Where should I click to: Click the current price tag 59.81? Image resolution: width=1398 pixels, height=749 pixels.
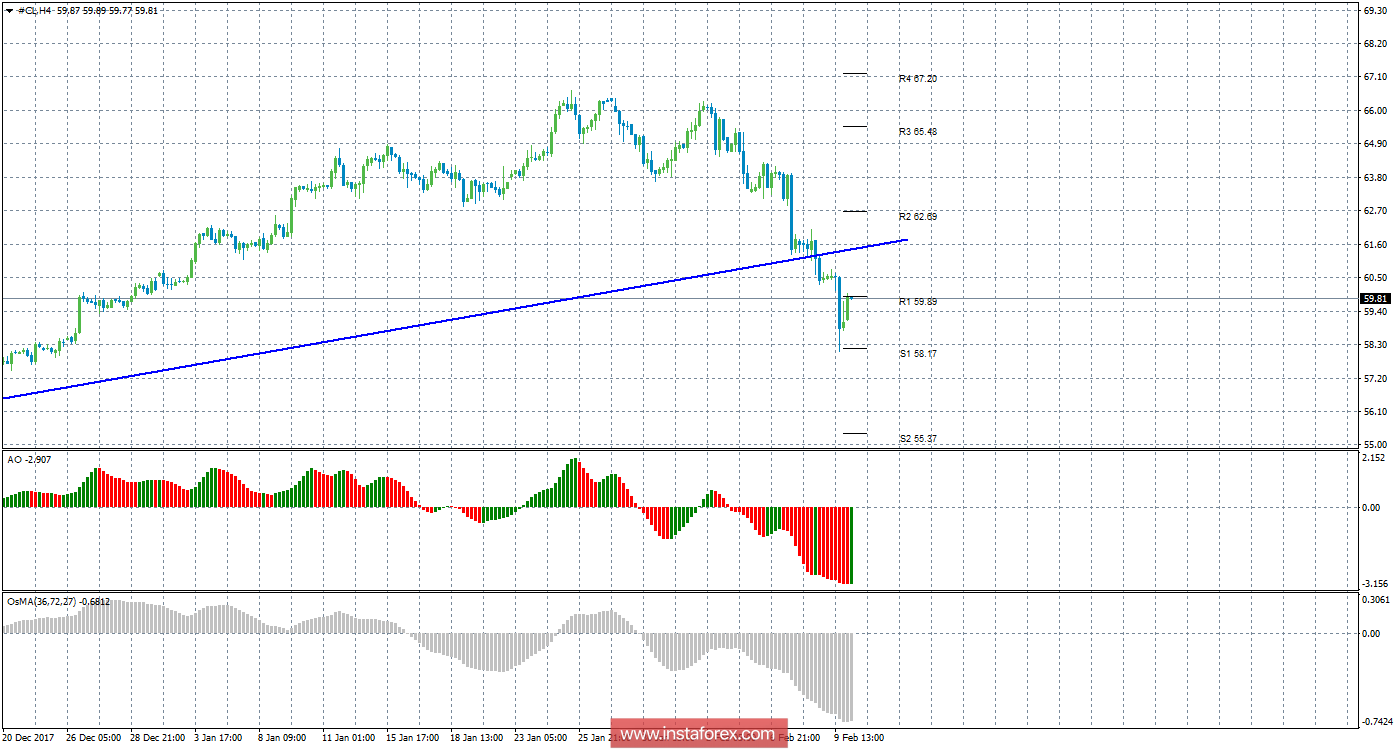tap(1374, 298)
